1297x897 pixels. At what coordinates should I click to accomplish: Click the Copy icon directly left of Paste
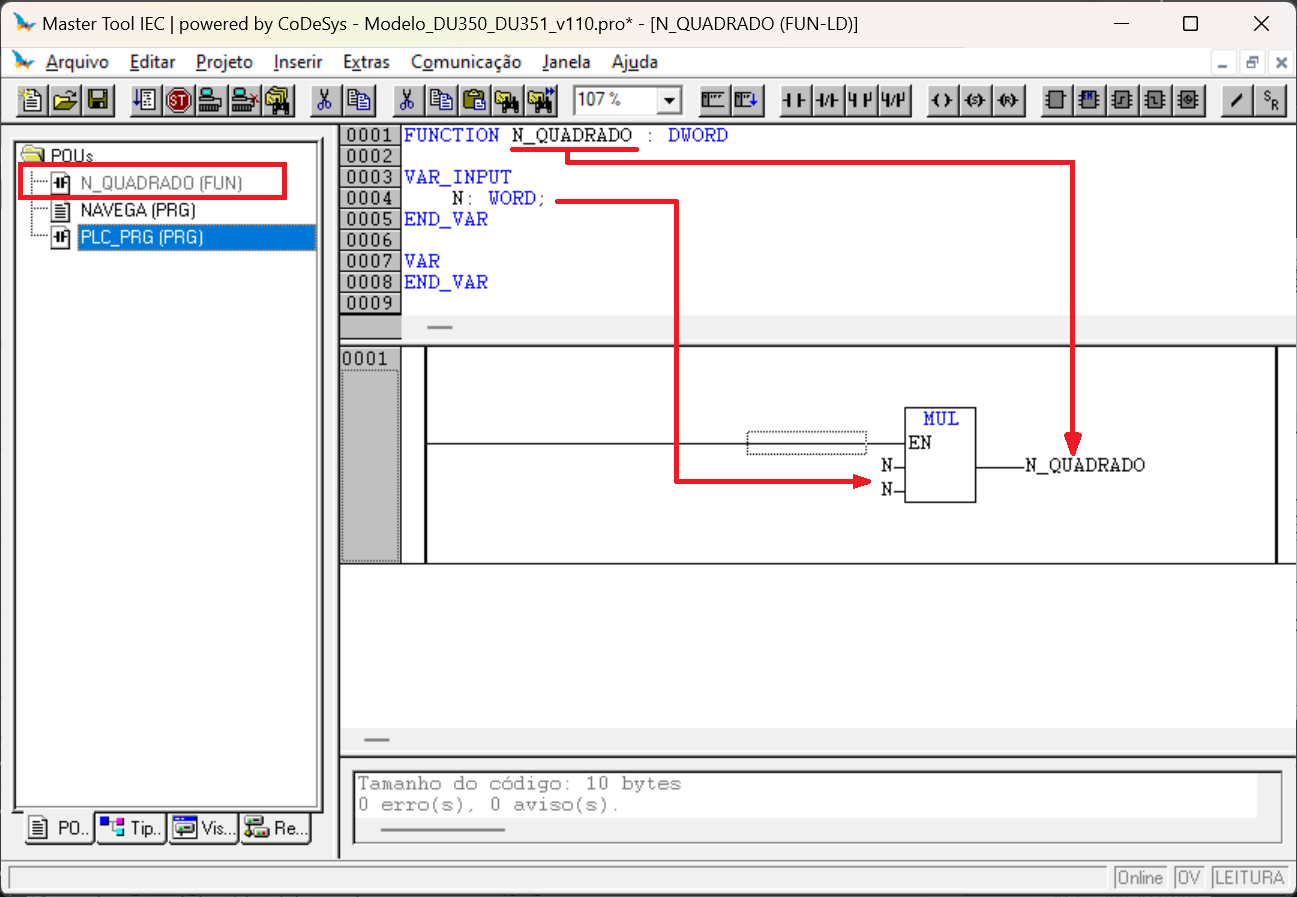[441, 100]
